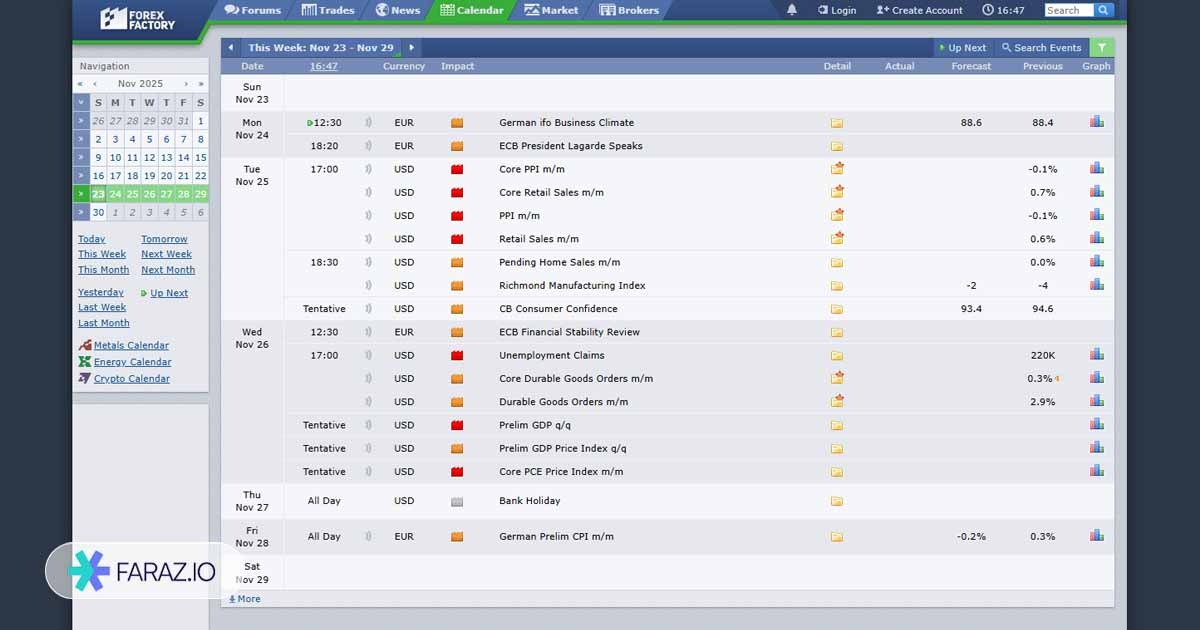Image resolution: width=1200 pixels, height=630 pixels.
Task: Open detail folder for Bank Holiday
Action: 837,501
